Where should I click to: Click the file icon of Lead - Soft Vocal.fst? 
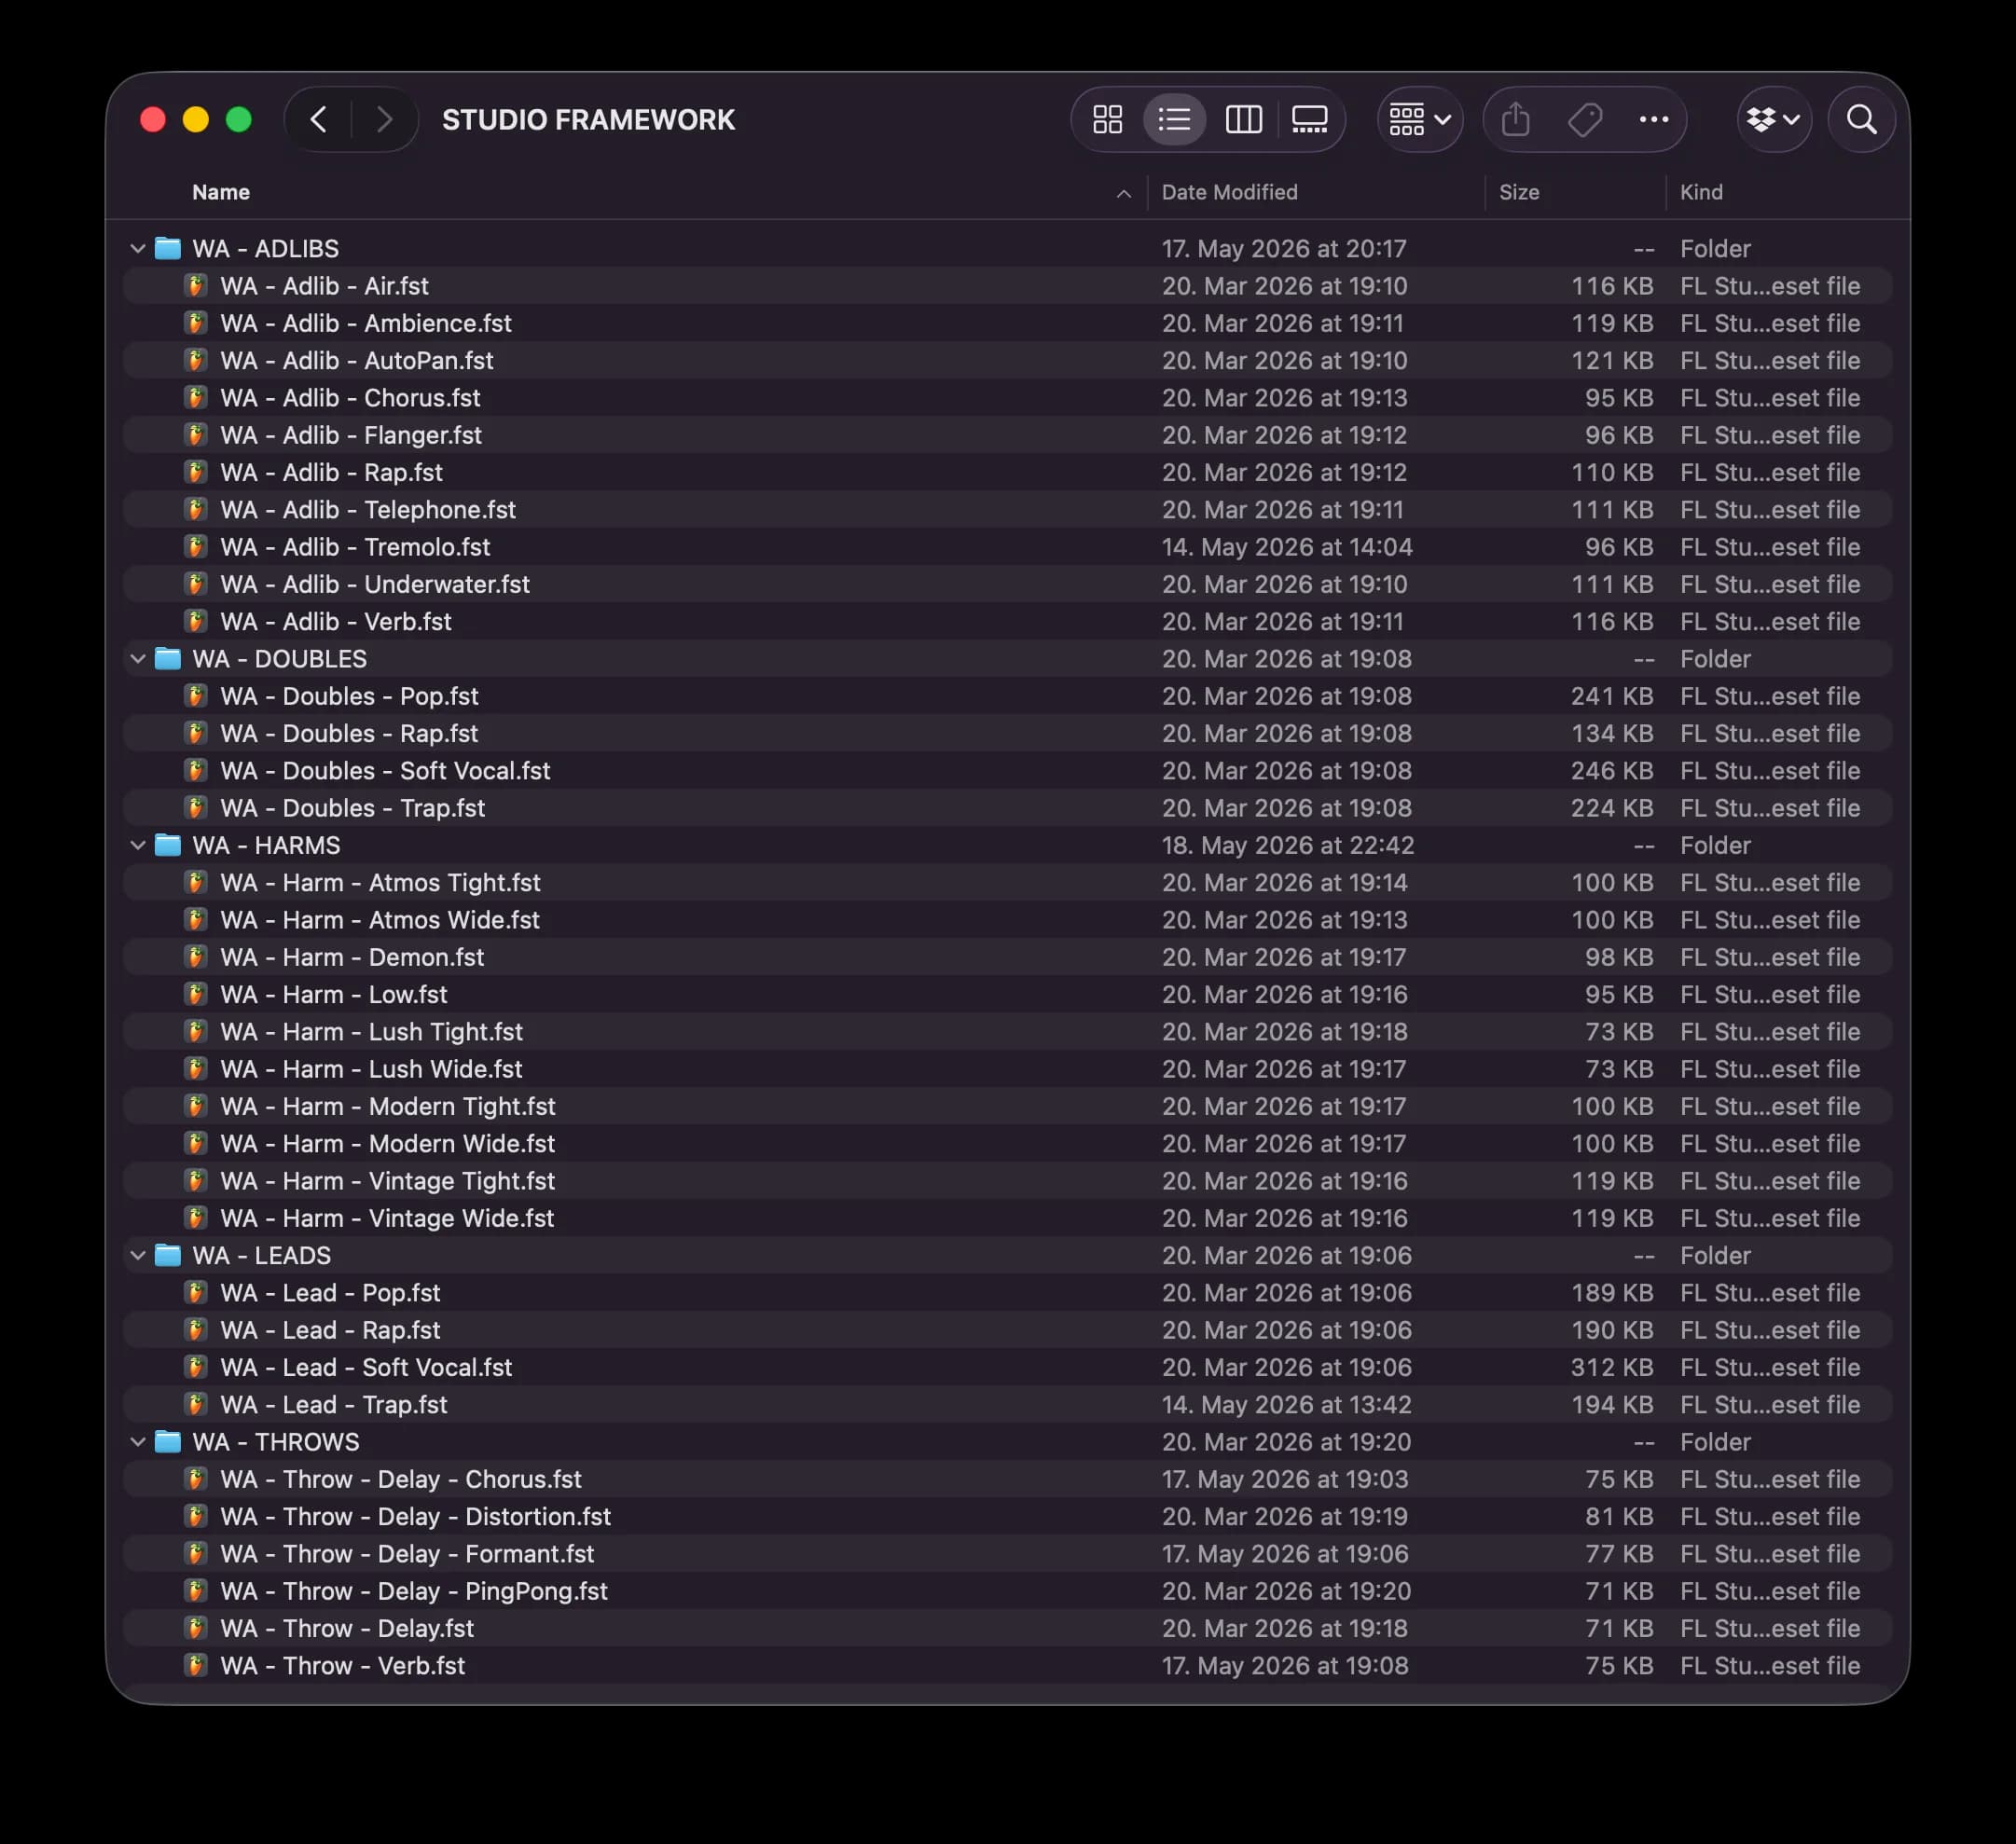(x=196, y=1366)
